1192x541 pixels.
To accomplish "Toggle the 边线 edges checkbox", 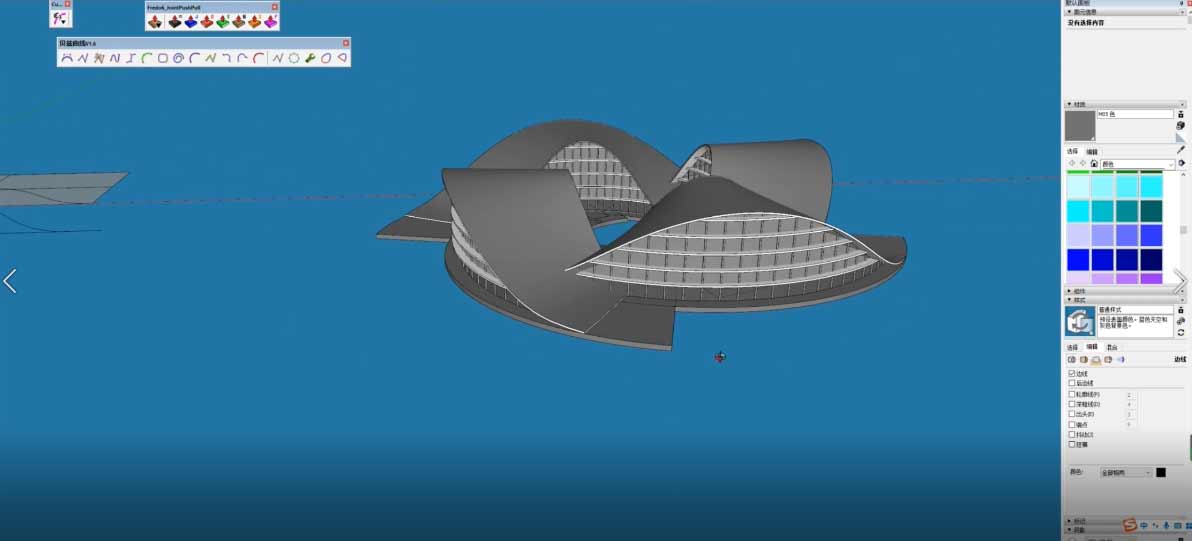I will [1073, 373].
